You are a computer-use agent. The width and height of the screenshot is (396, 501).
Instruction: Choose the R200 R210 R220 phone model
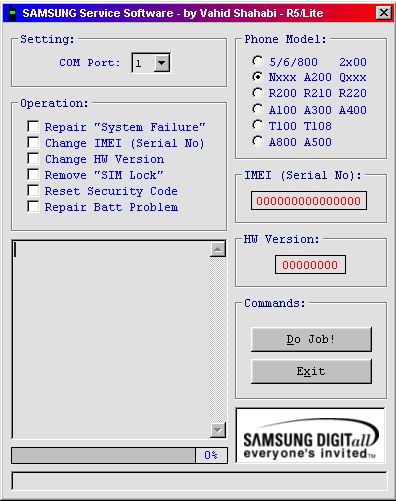[257, 93]
